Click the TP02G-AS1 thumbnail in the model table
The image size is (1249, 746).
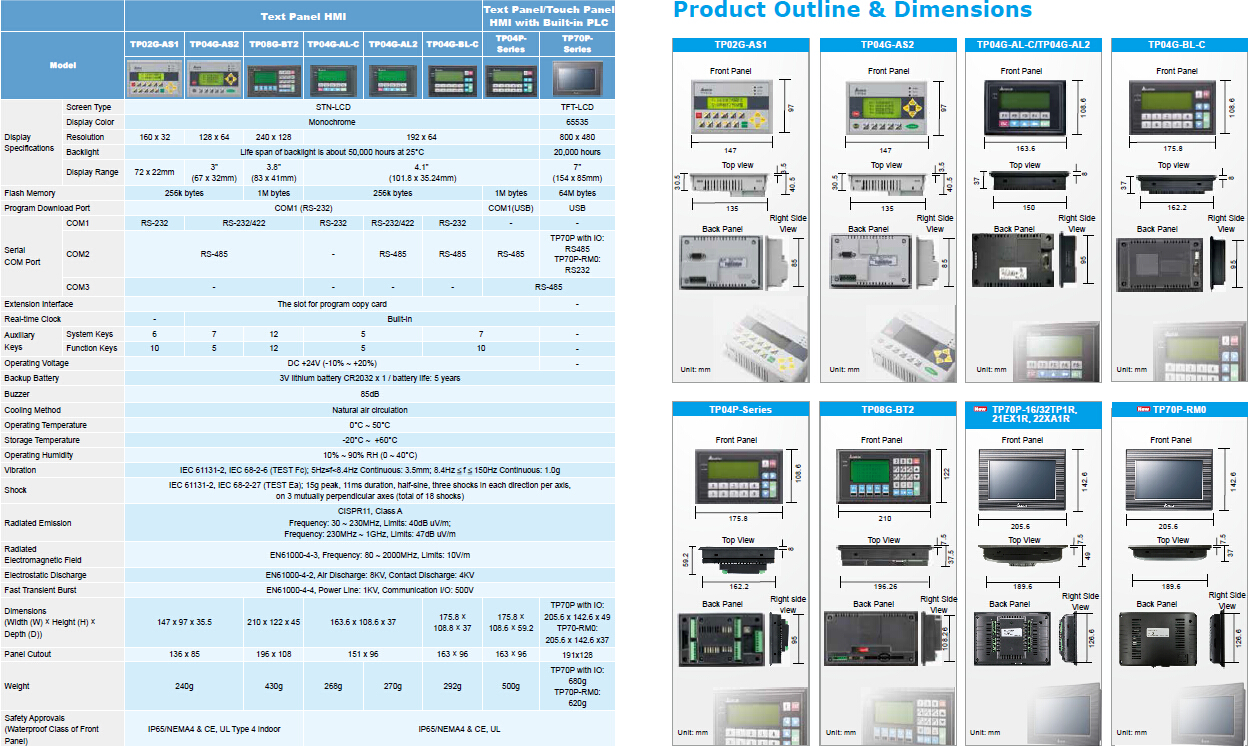click(x=154, y=77)
